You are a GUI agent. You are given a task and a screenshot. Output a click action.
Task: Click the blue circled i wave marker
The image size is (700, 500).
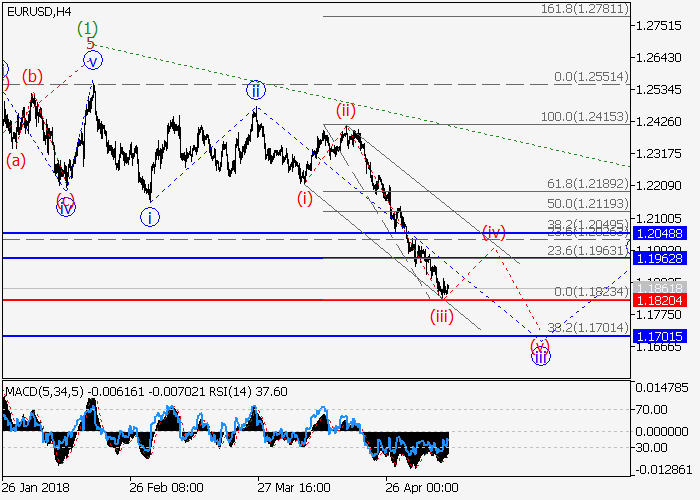tap(148, 216)
